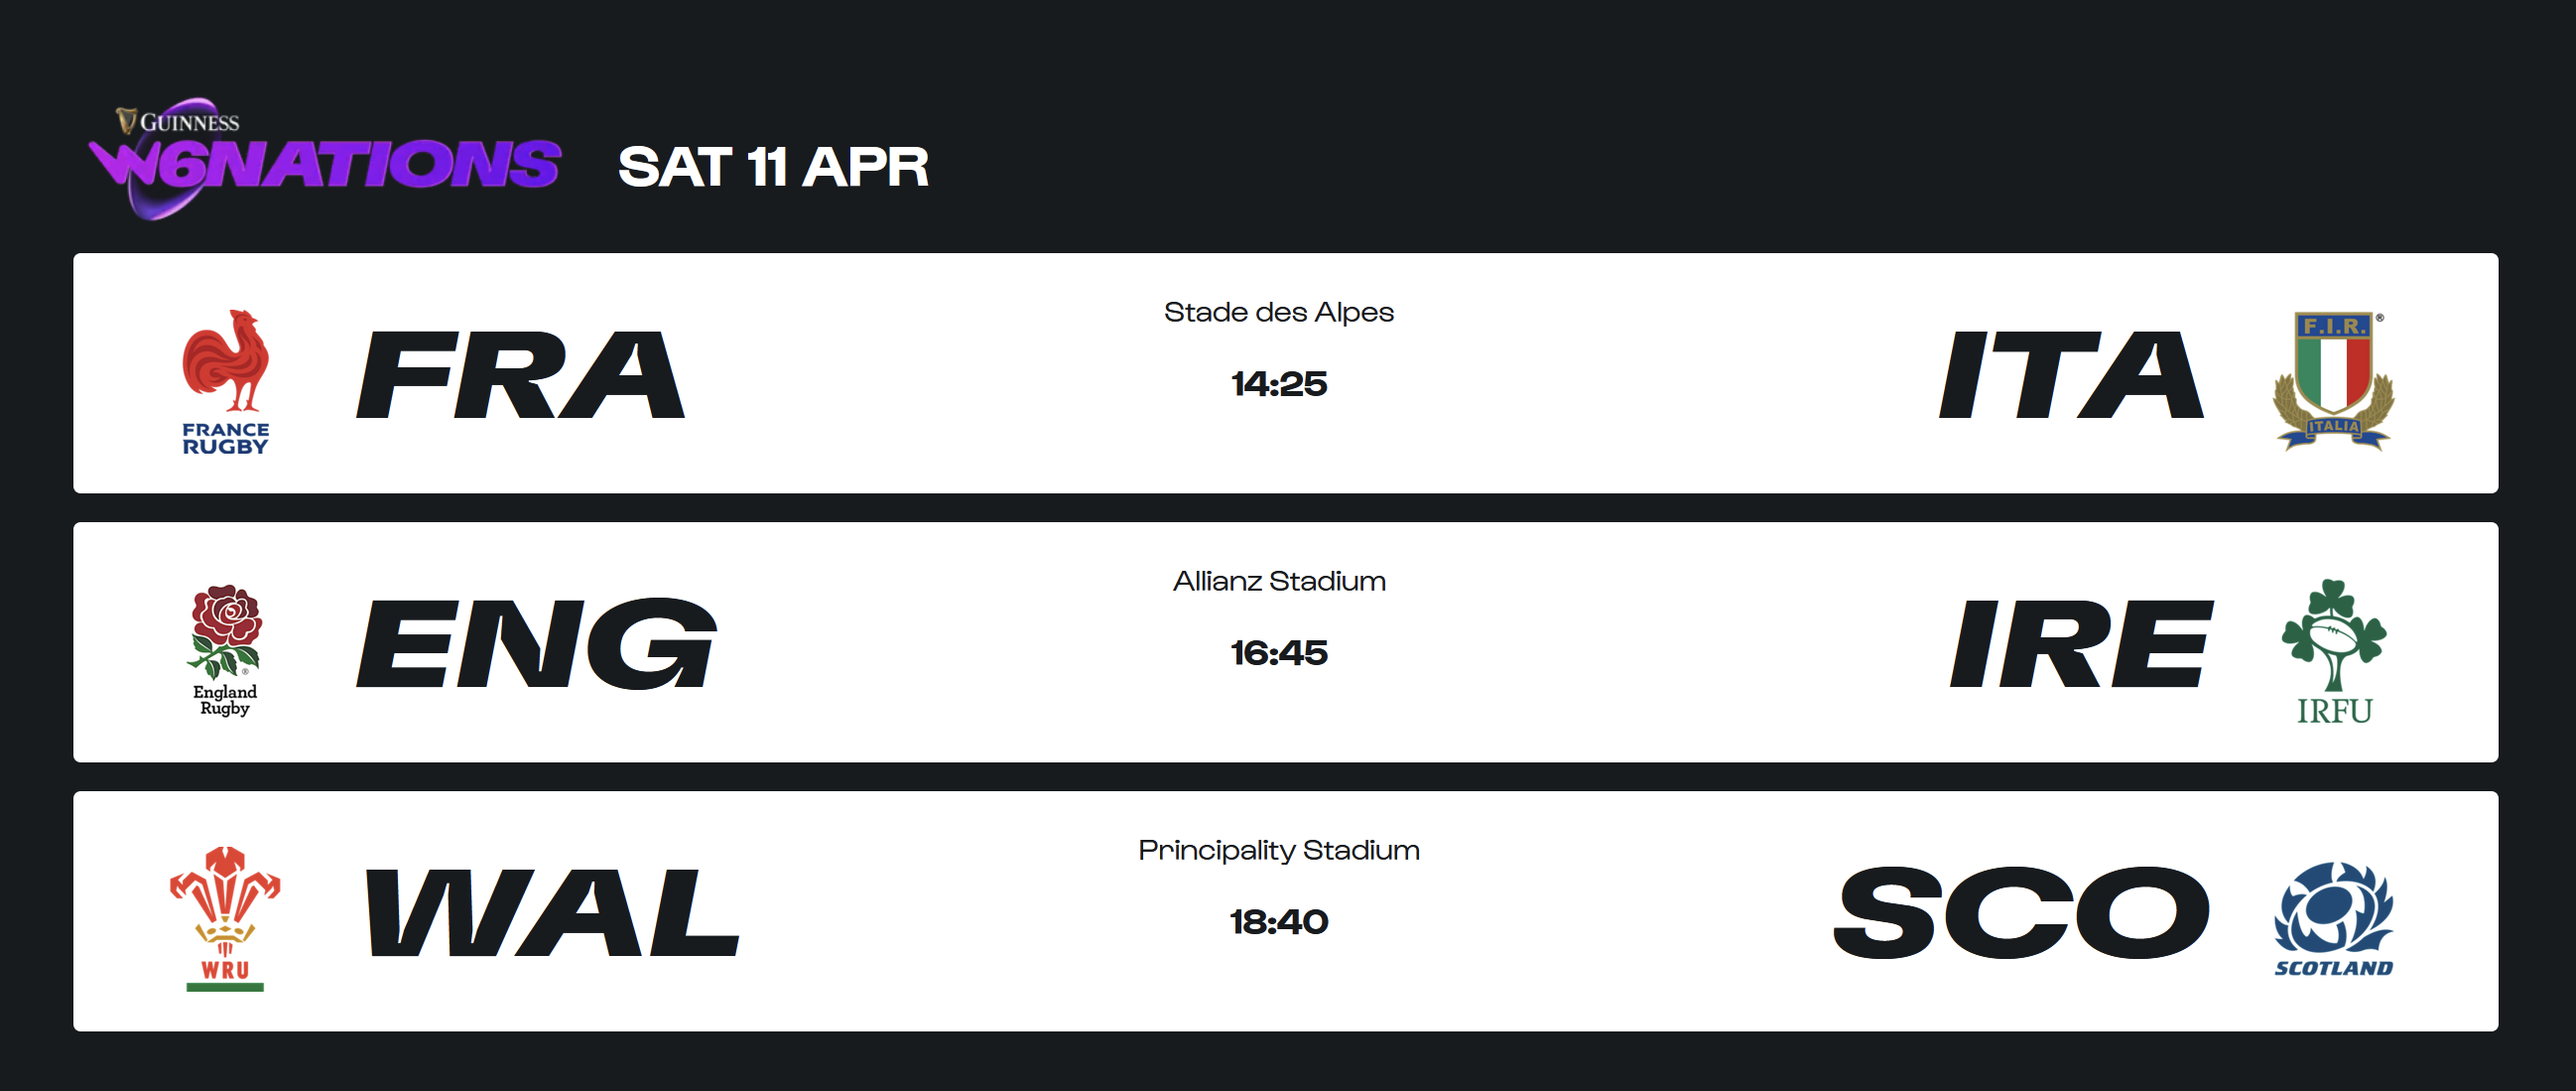Image resolution: width=2576 pixels, height=1091 pixels.
Task: Click the IRFU shamrock crest
Action: coord(2333,650)
